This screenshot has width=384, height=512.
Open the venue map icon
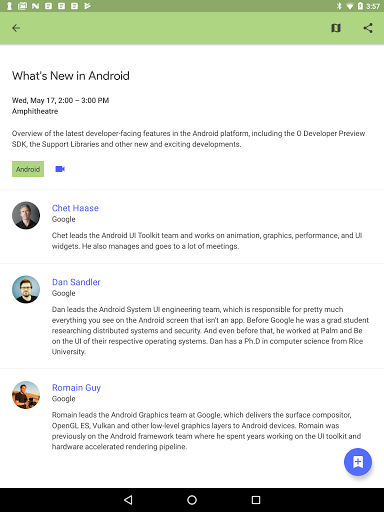(x=336, y=28)
